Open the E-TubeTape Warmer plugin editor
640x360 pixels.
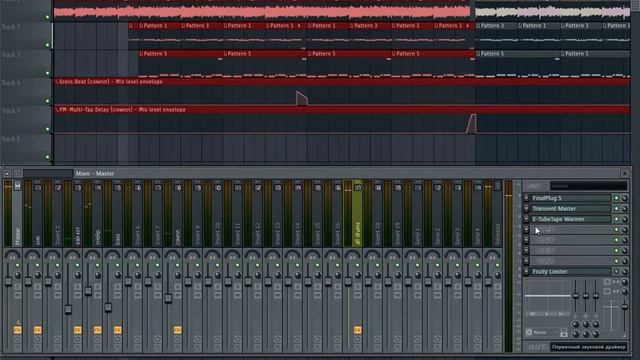(571, 219)
